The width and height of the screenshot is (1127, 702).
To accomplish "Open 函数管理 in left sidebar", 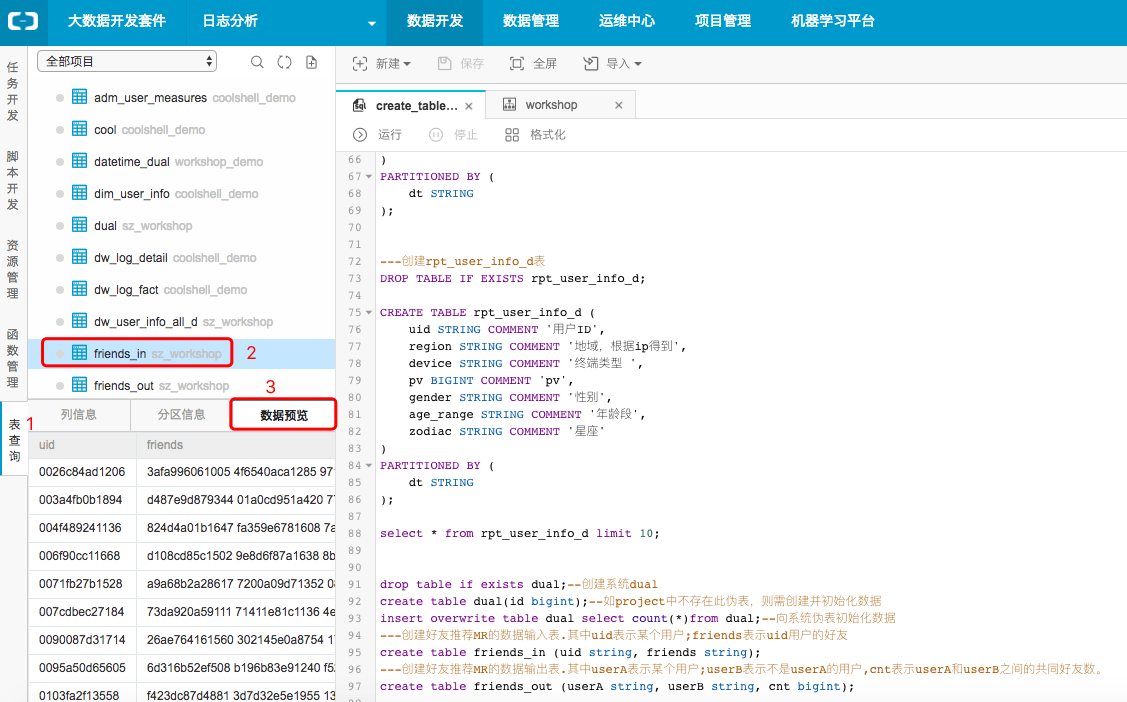I will point(13,358).
